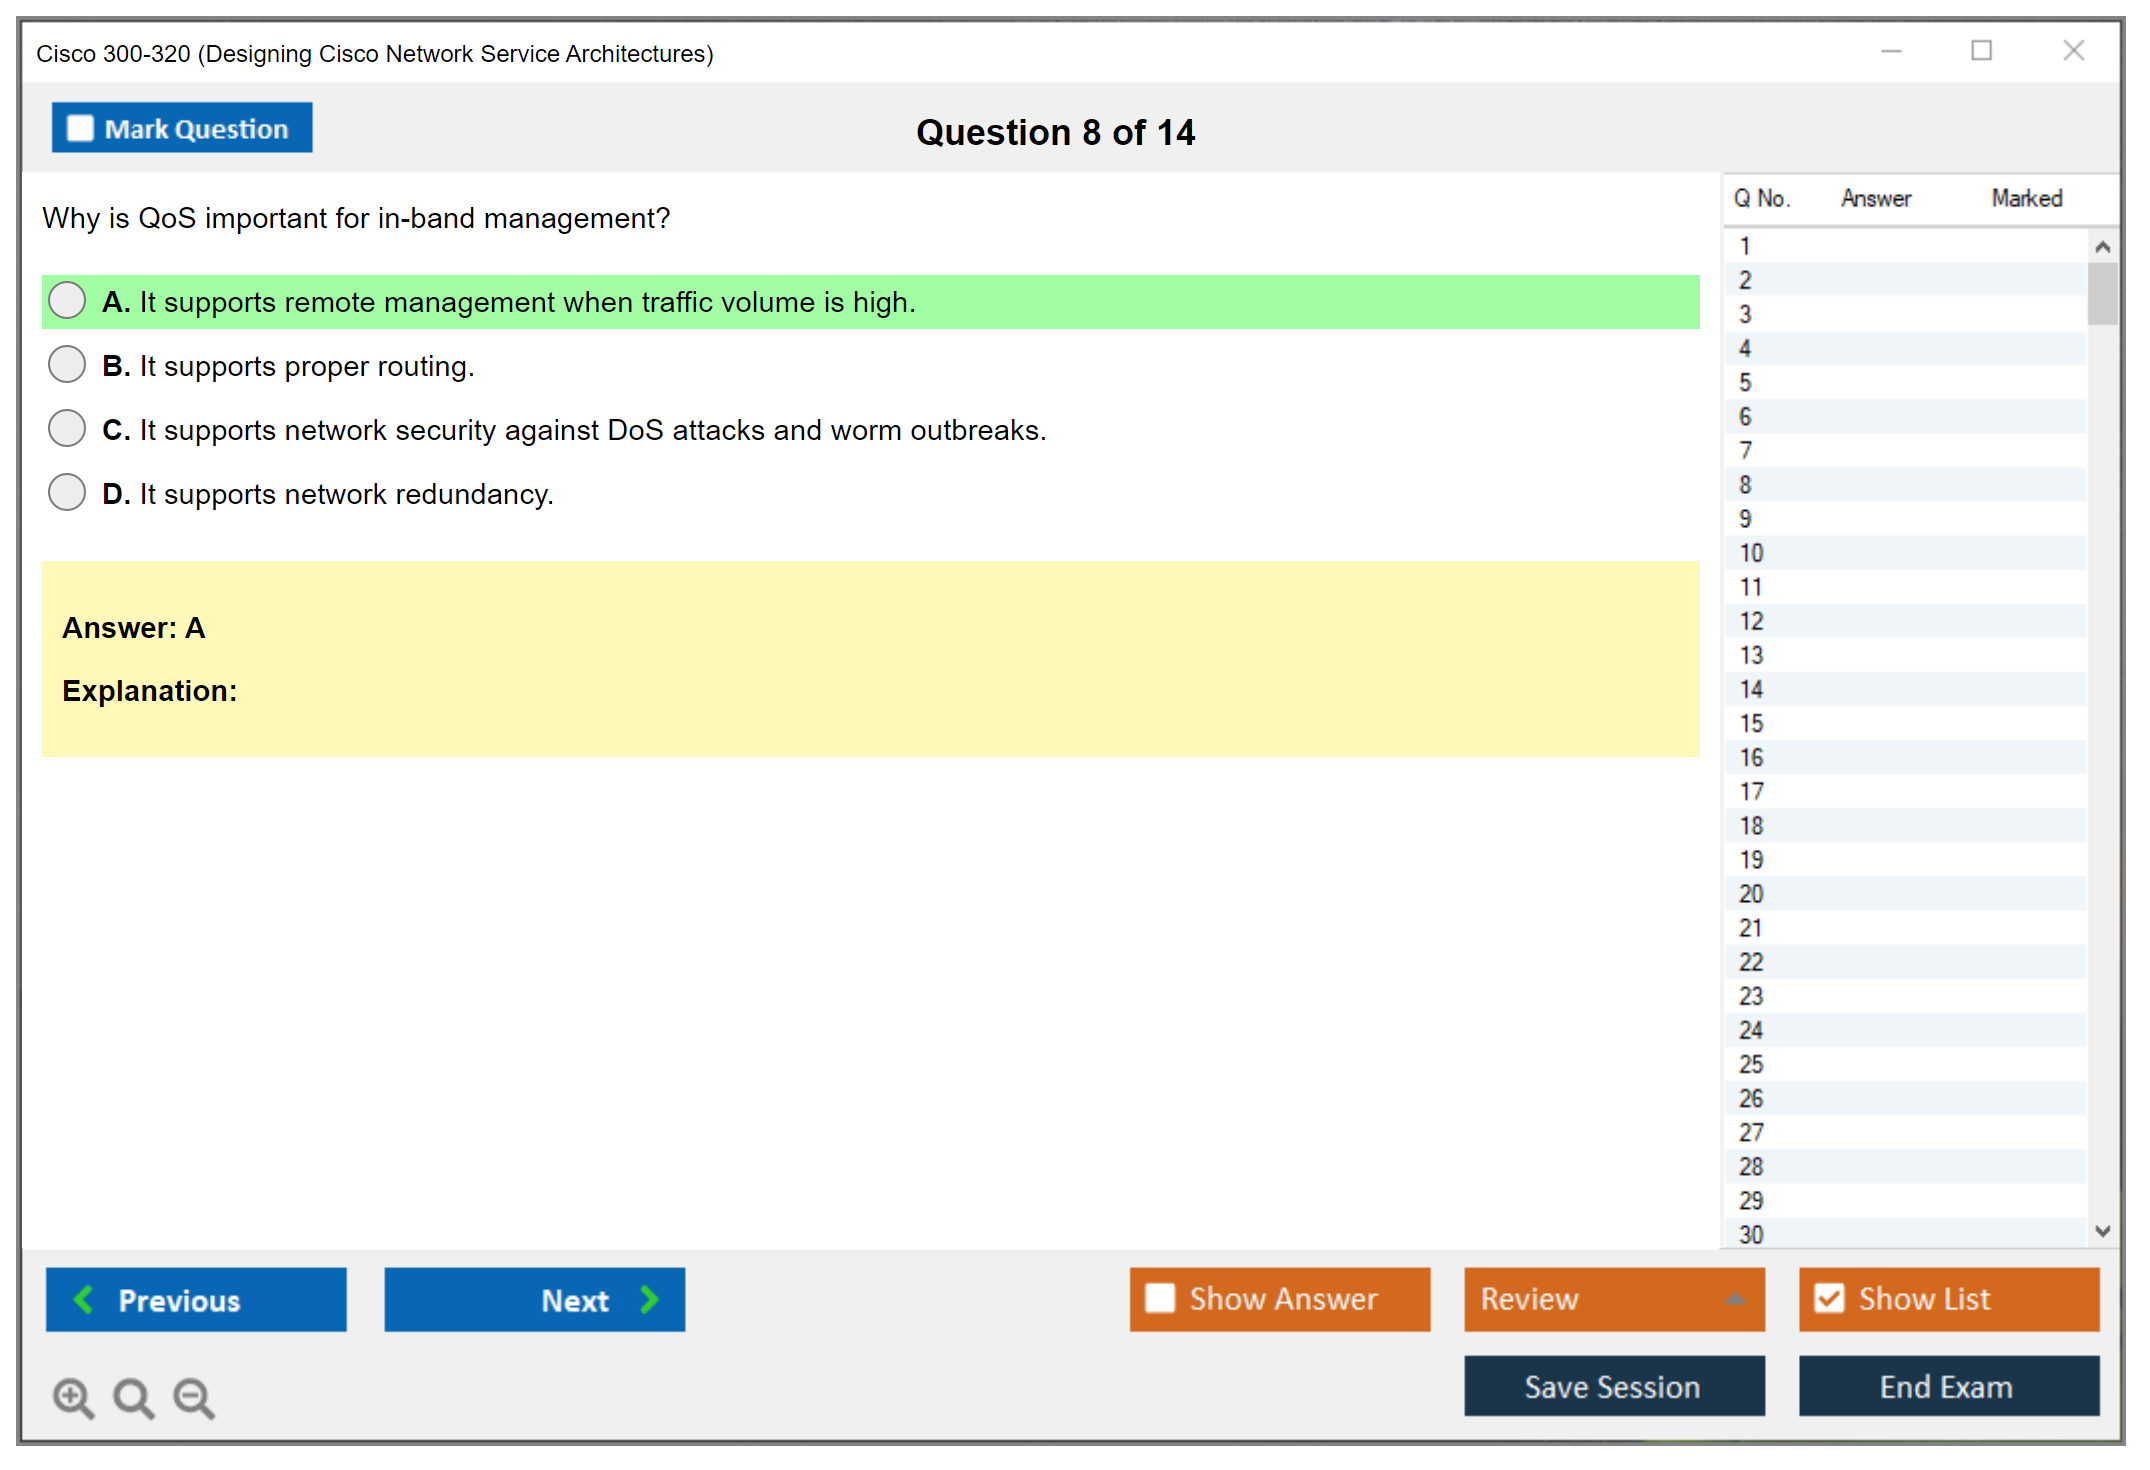The image size is (2150, 1470).
Task: Click the reset zoom magnifier icon
Action: click(x=133, y=1397)
